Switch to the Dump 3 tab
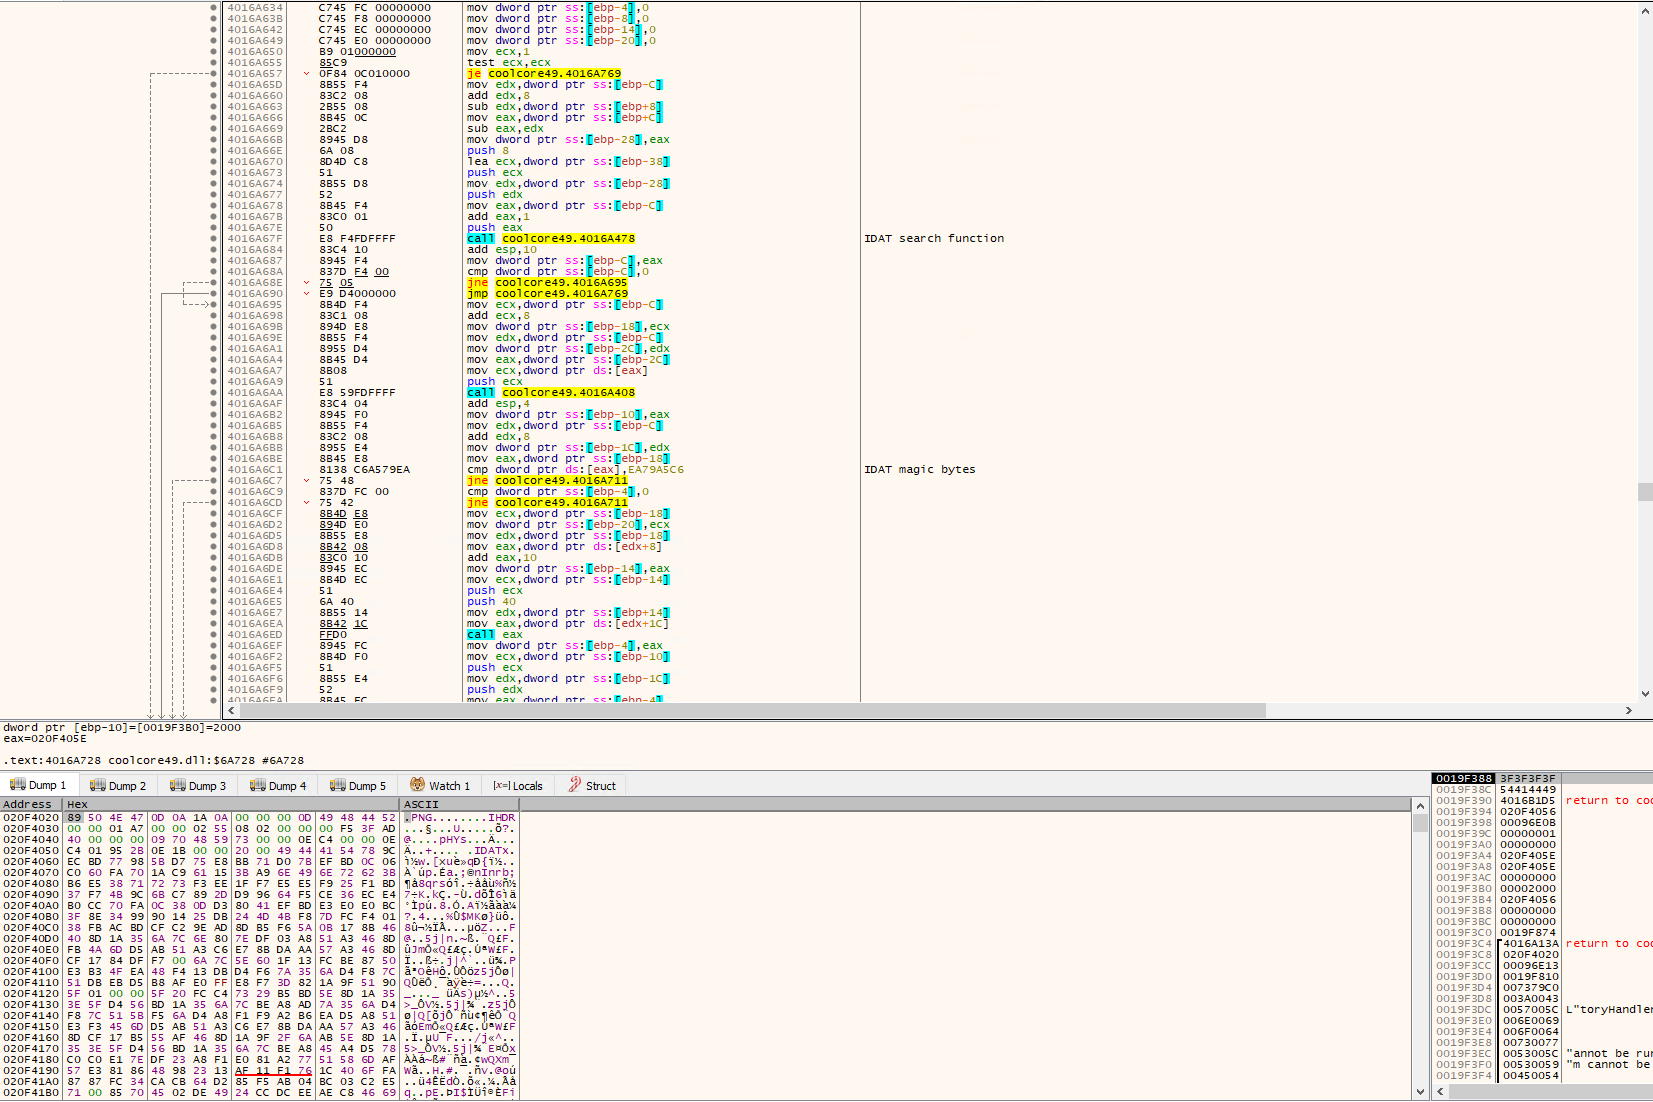 point(198,785)
